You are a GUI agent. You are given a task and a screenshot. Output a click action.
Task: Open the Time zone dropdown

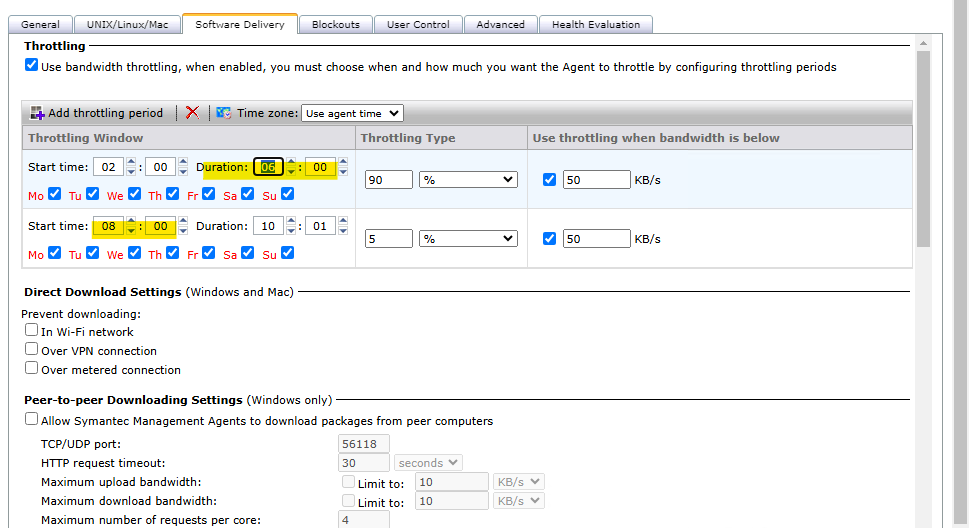click(352, 114)
